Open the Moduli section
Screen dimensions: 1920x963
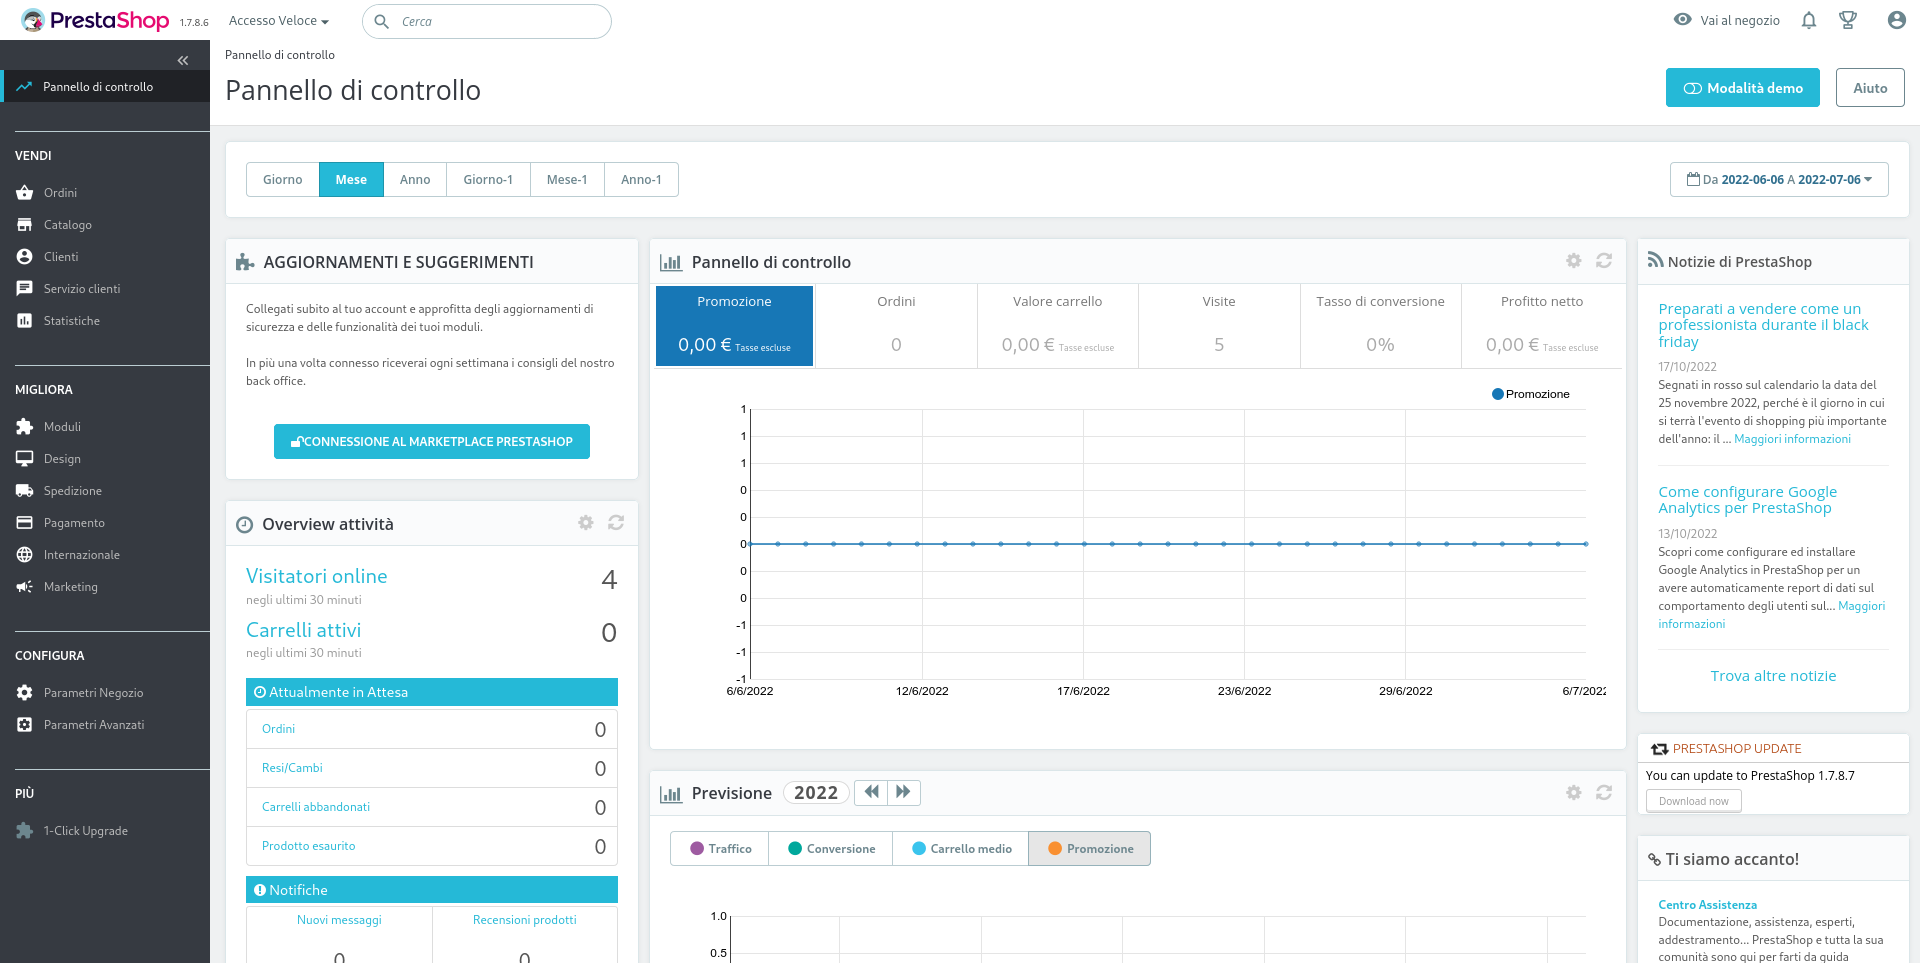[62, 426]
